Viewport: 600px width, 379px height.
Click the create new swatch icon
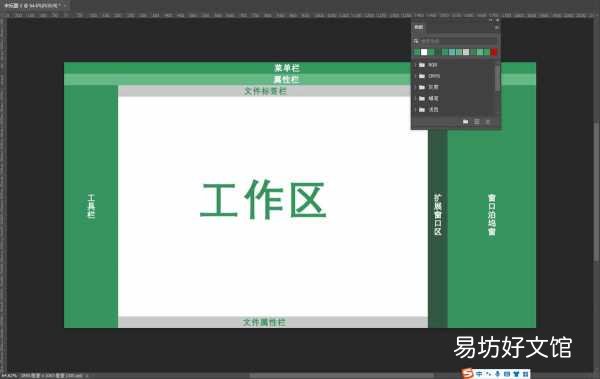477,122
